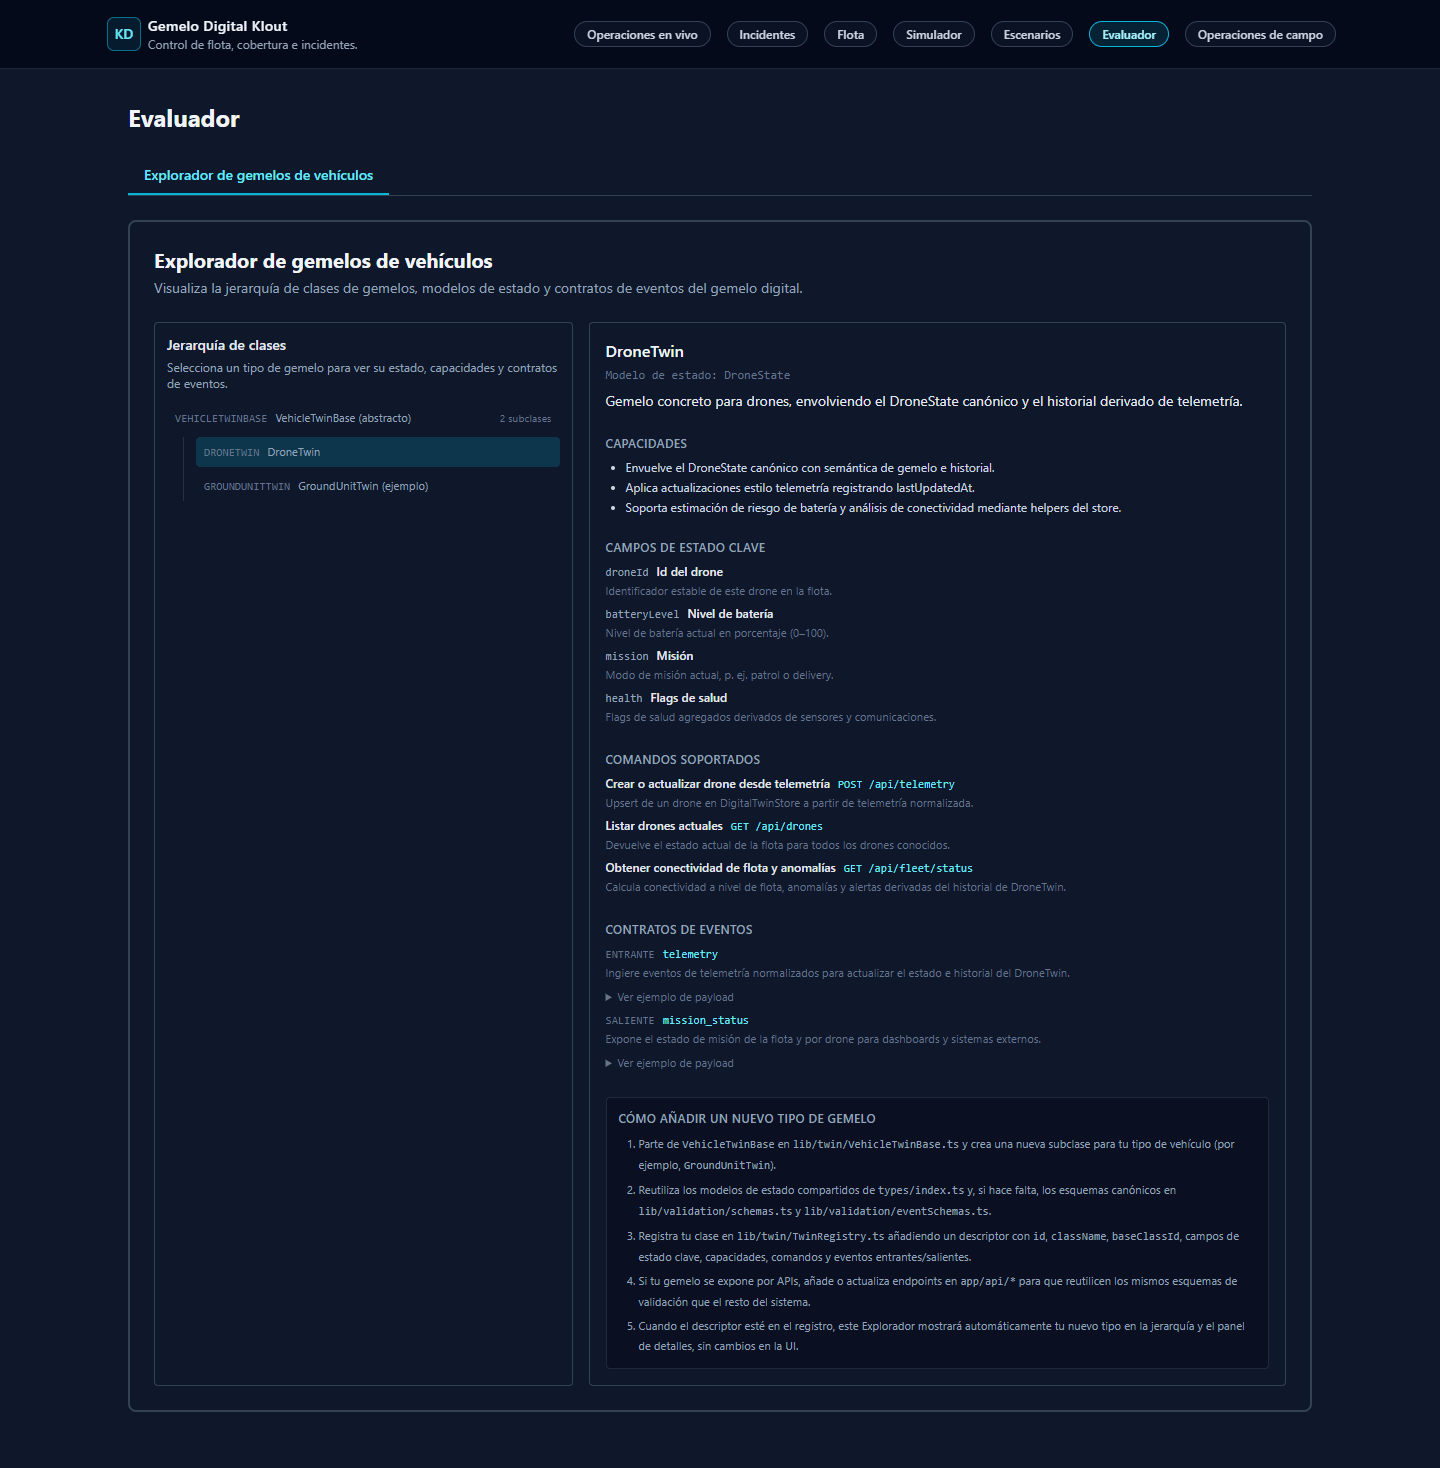Click the GET /api/fleet/status endpoint text
The image size is (1440, 1468).
(x=908, y=869)
